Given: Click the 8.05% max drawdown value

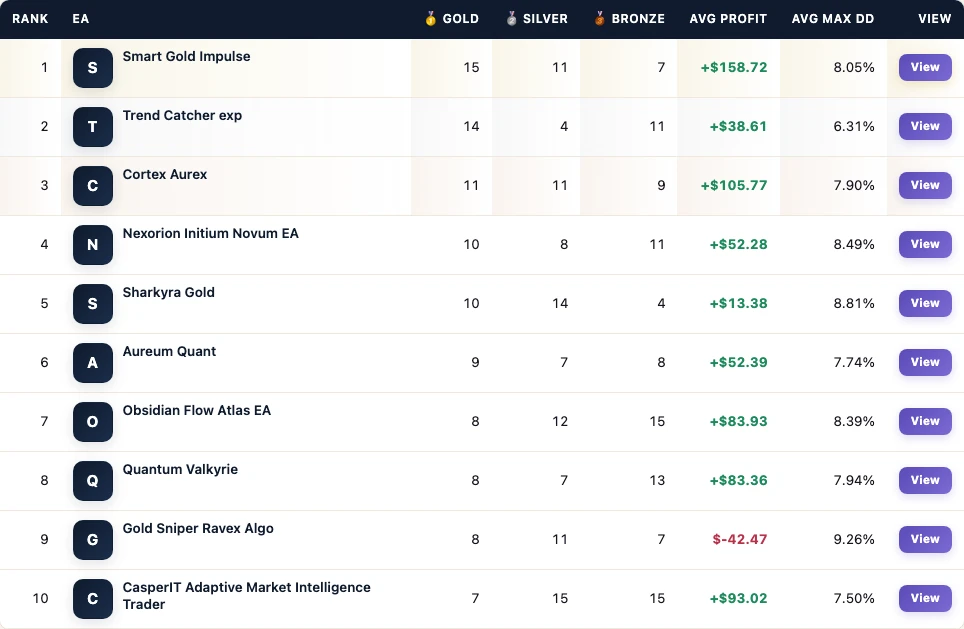Looking at the screenshot, I should click(x=854, y=68).
